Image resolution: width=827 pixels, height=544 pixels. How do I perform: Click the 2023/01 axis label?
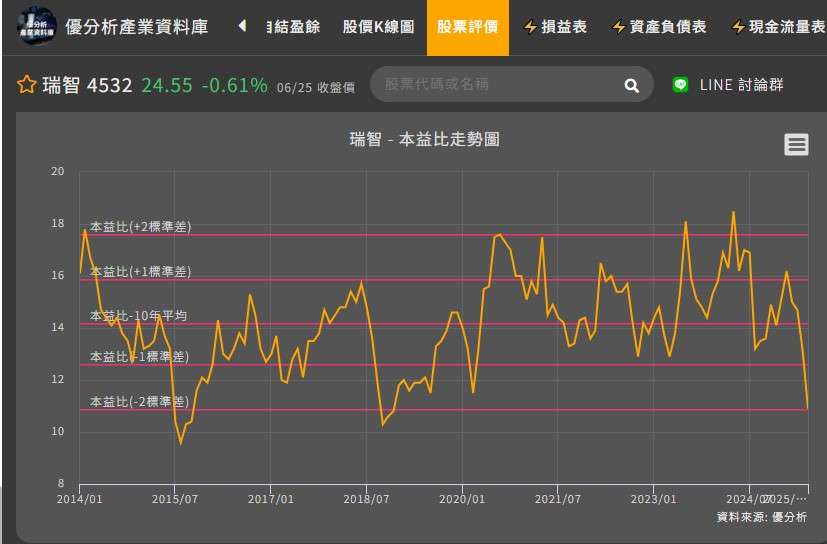[x=653, y=499]
